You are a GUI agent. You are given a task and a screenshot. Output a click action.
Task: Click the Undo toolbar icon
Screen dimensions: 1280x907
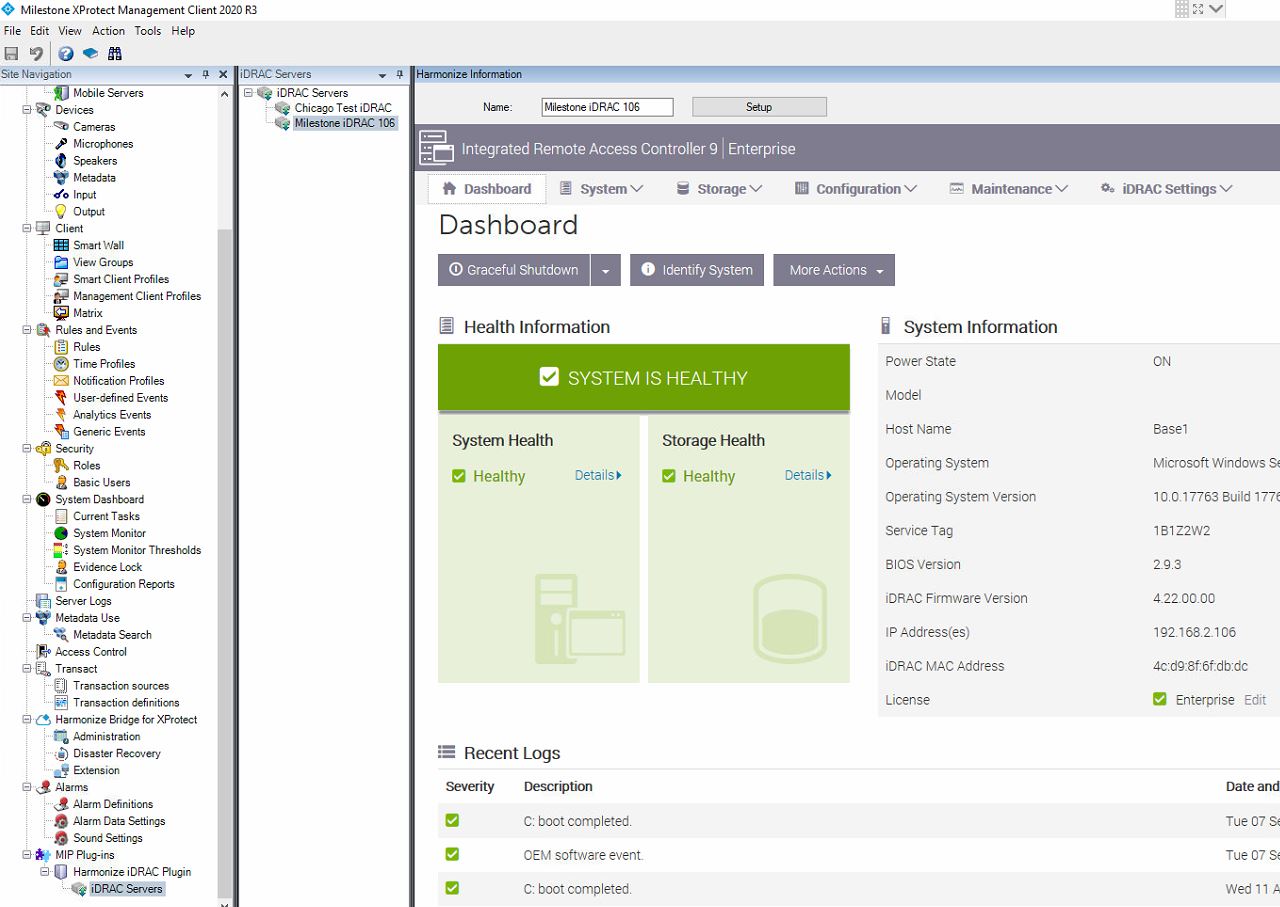click(x=36, y=53)
